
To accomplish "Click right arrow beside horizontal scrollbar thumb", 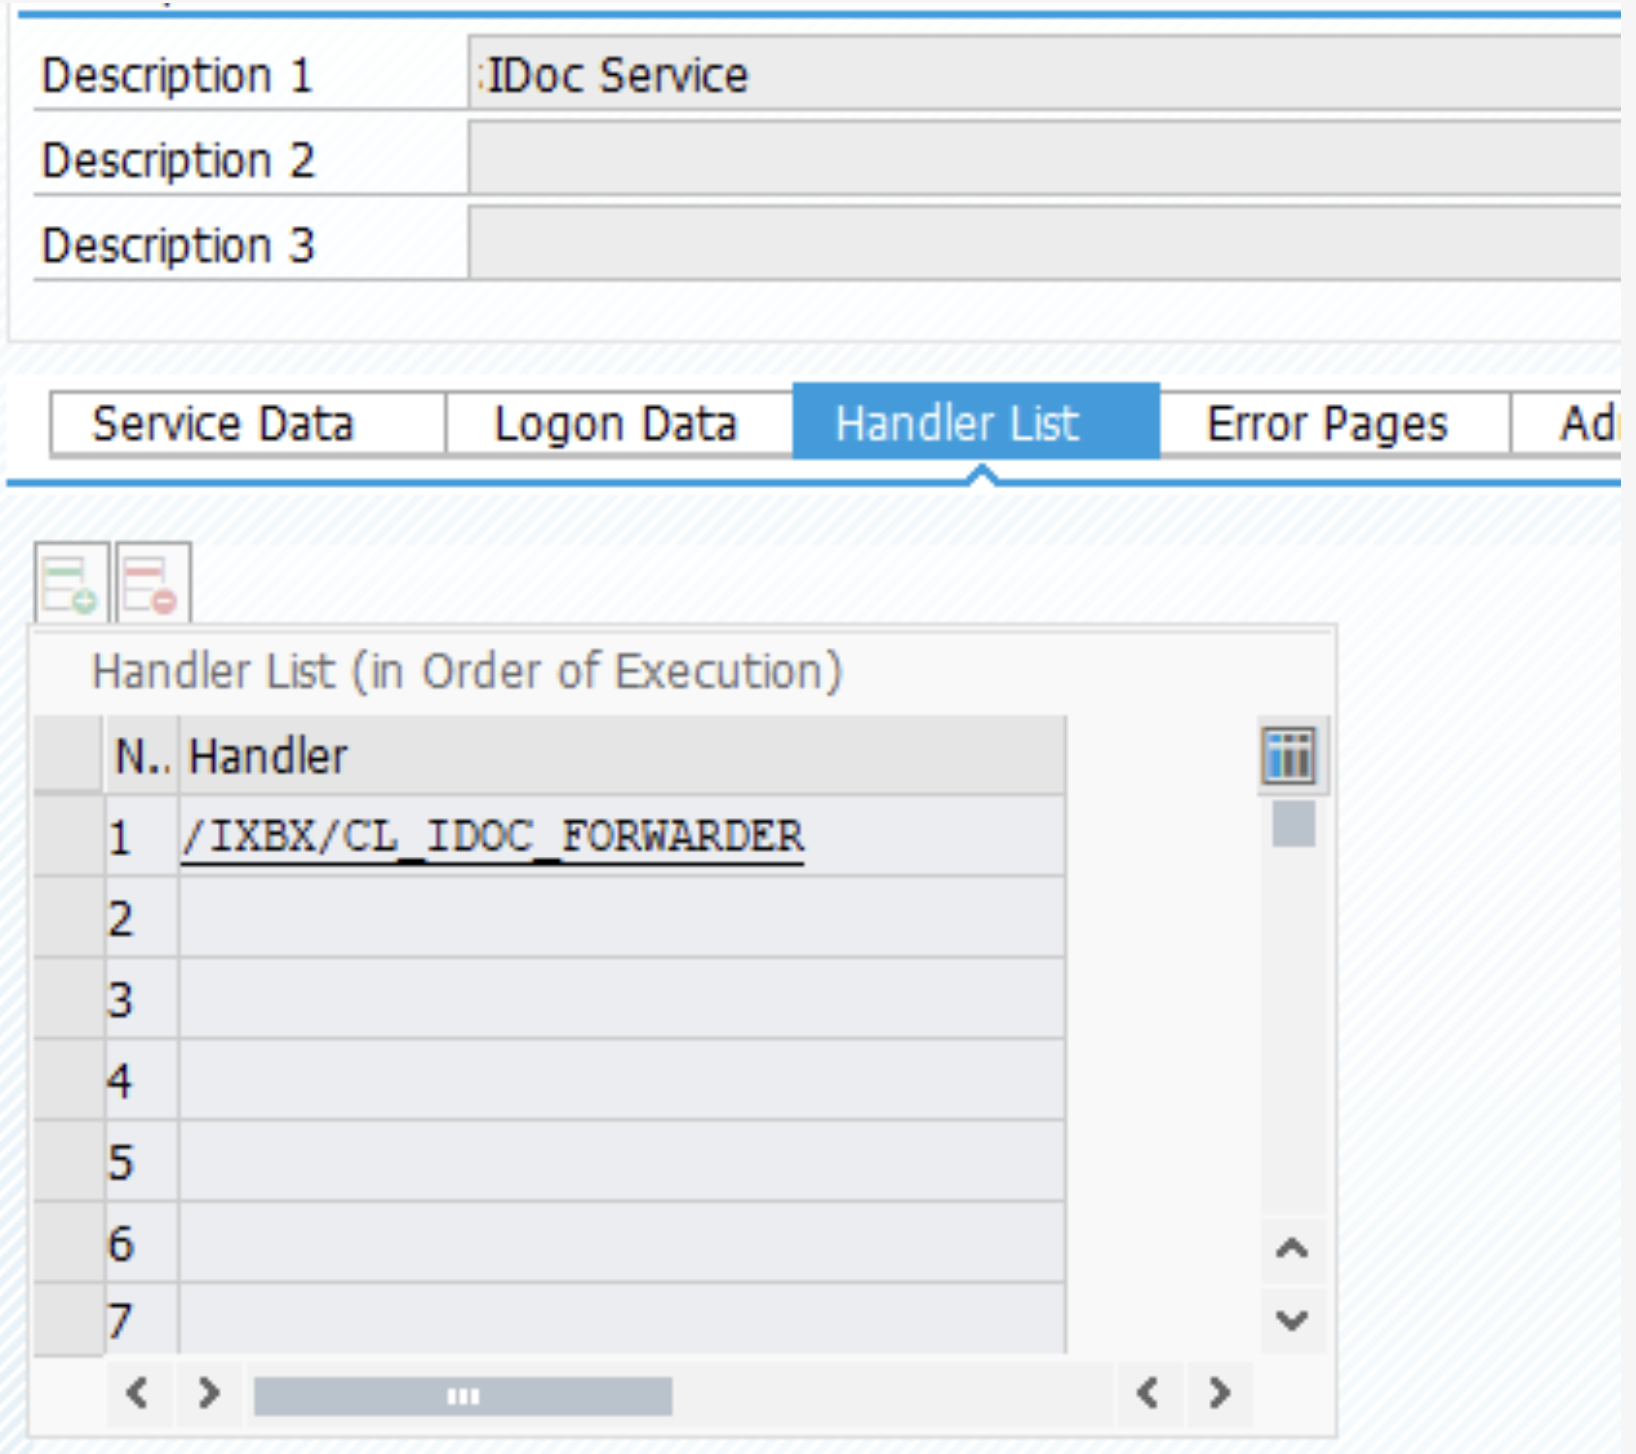I will click(209, 1393).
